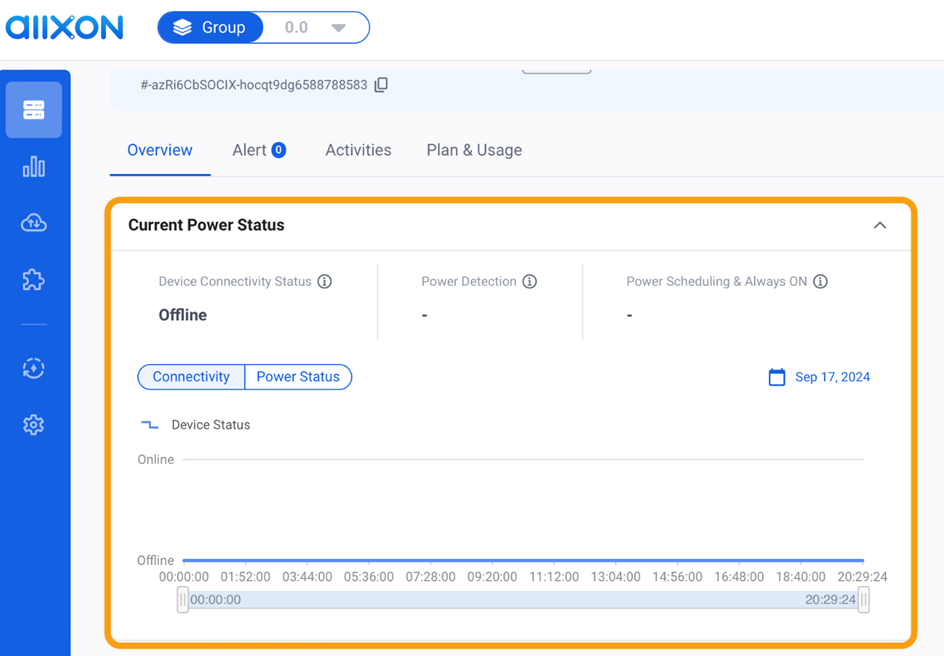Open the Devices panel in the sidebar
This screenshot has width=944, height=656.
click(x=34, y=110)
